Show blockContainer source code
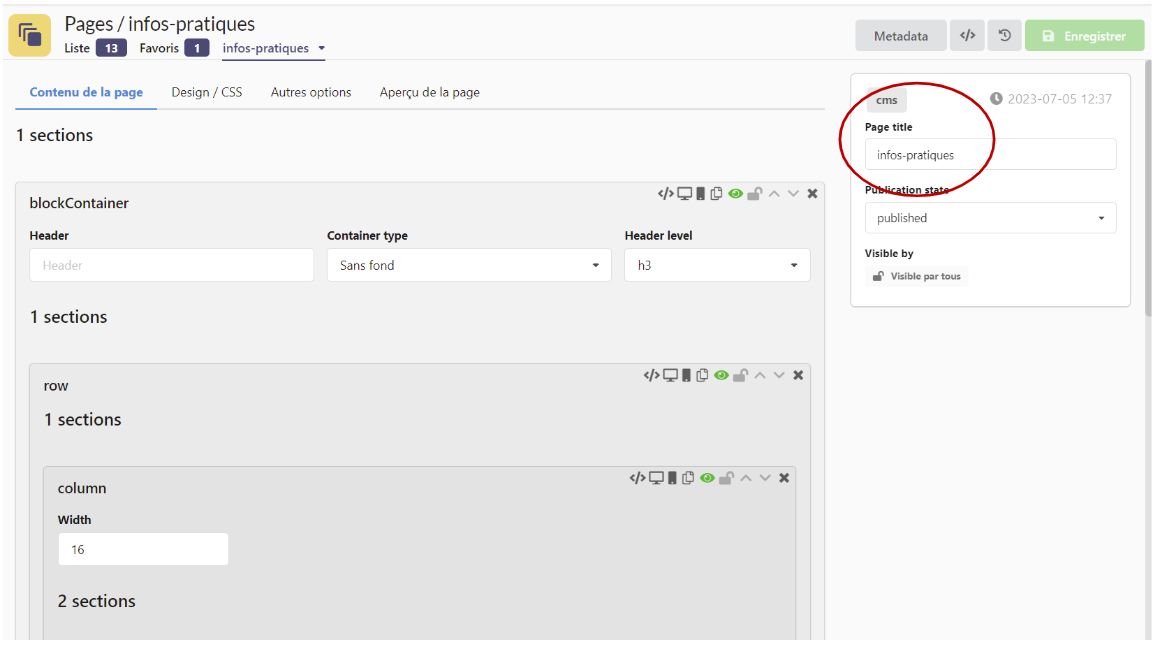Image resolution: width=1157 pixels, height=645 pixels. pos(665,194)
